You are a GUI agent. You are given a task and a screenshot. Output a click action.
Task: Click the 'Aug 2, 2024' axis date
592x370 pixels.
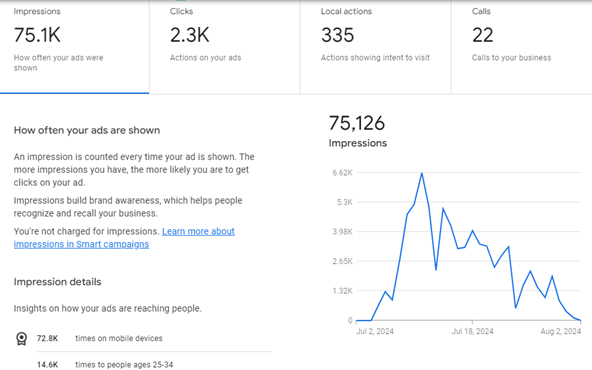(561, 331)
